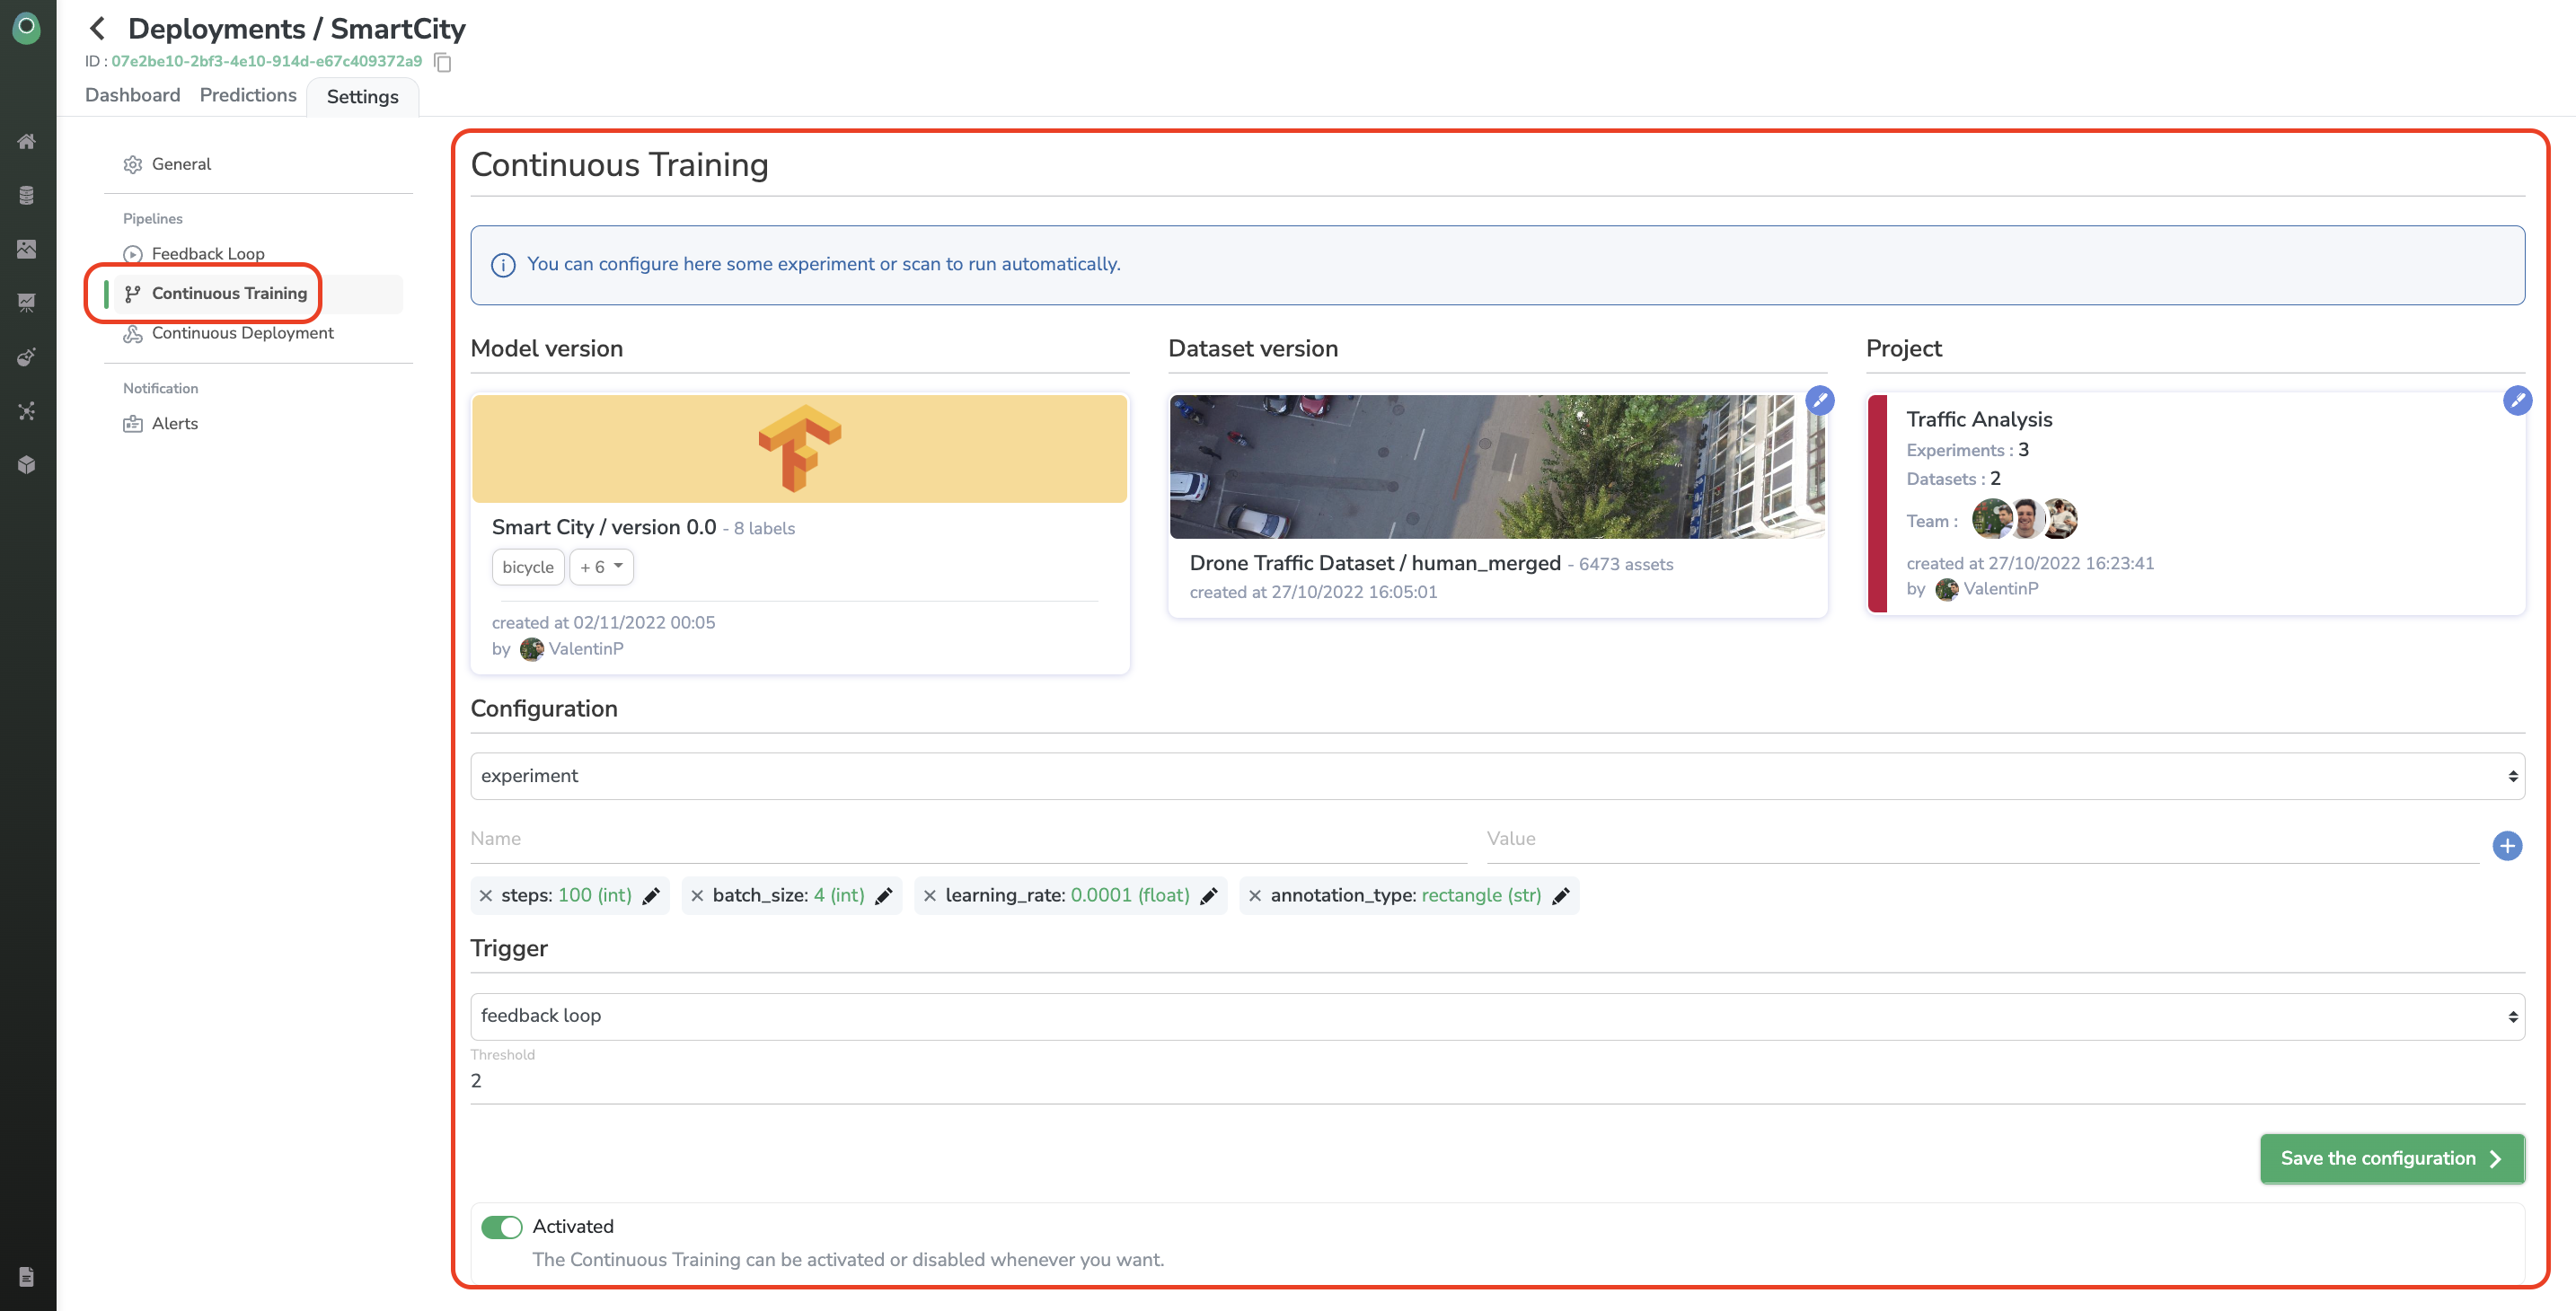Add parameter with the blue plus icon
The image size is (2576, 1311).
pyautogui.click(x=2506, y=846)
